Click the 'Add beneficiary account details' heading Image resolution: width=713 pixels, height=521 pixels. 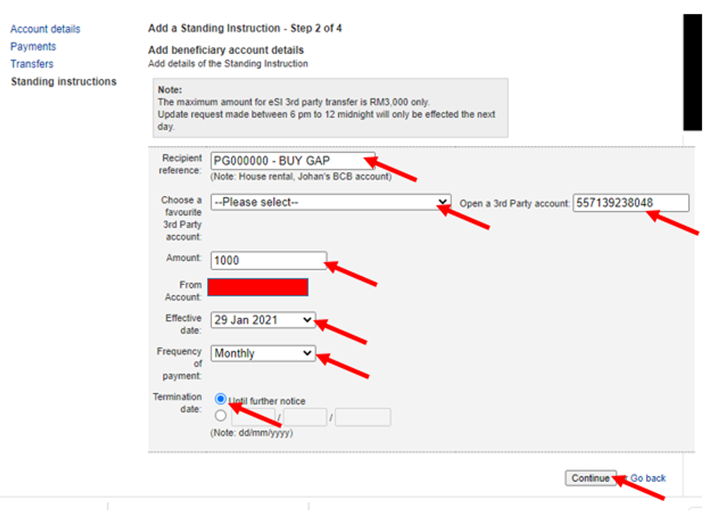pyautogui.click(x=226, y=50)
